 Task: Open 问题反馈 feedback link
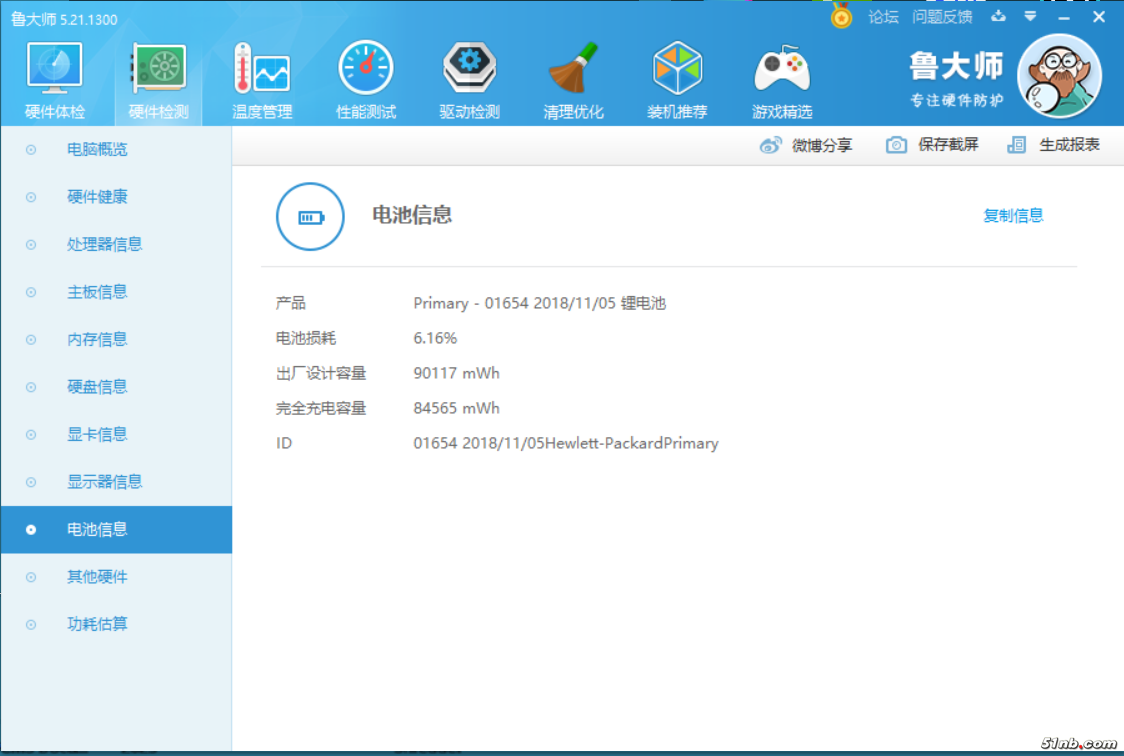click(x=942, y=17)
